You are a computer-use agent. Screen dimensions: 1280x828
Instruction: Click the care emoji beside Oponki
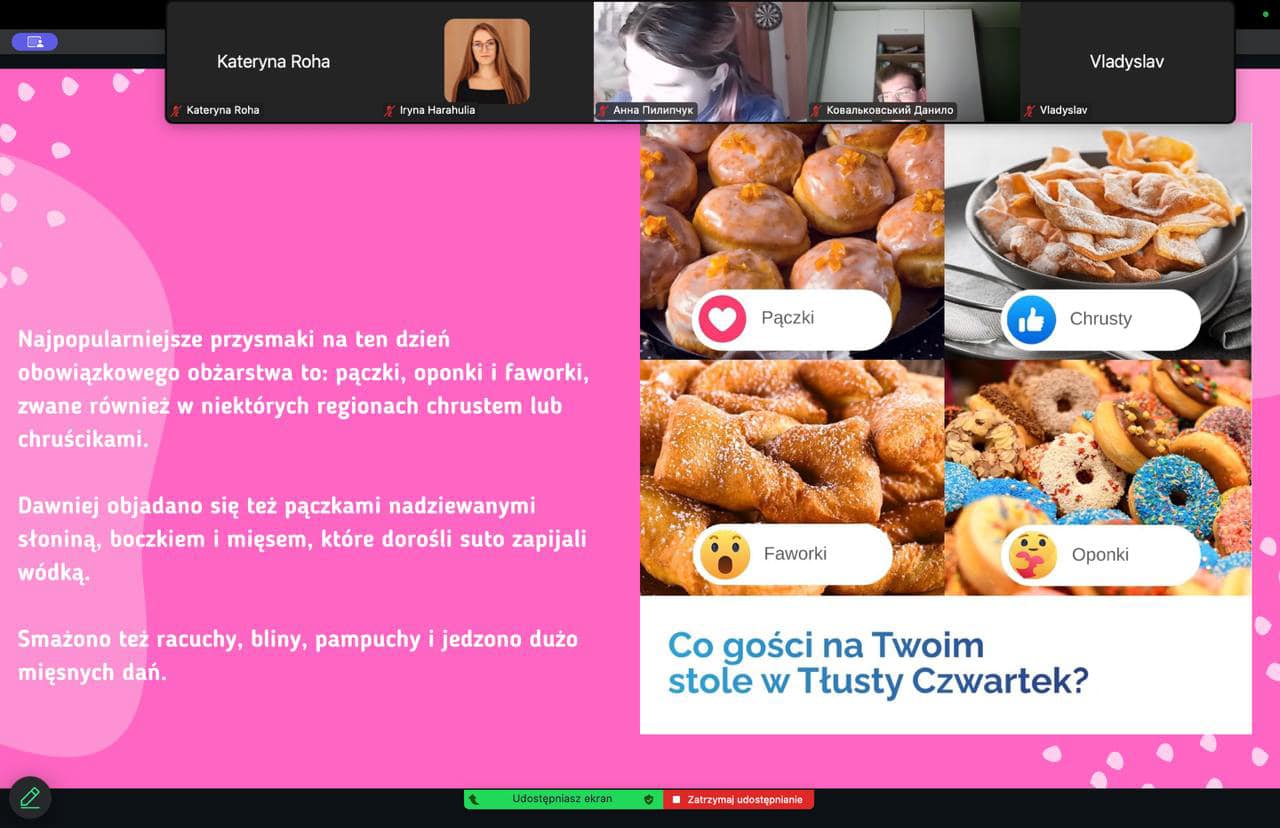point(1032,555)
